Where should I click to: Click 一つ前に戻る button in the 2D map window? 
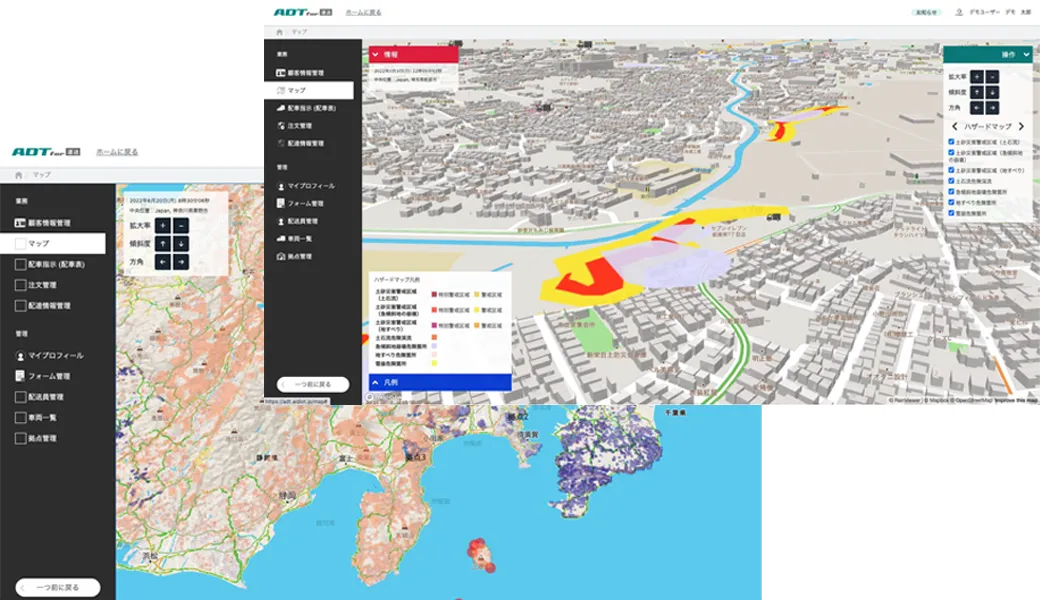tap(58, 587)
